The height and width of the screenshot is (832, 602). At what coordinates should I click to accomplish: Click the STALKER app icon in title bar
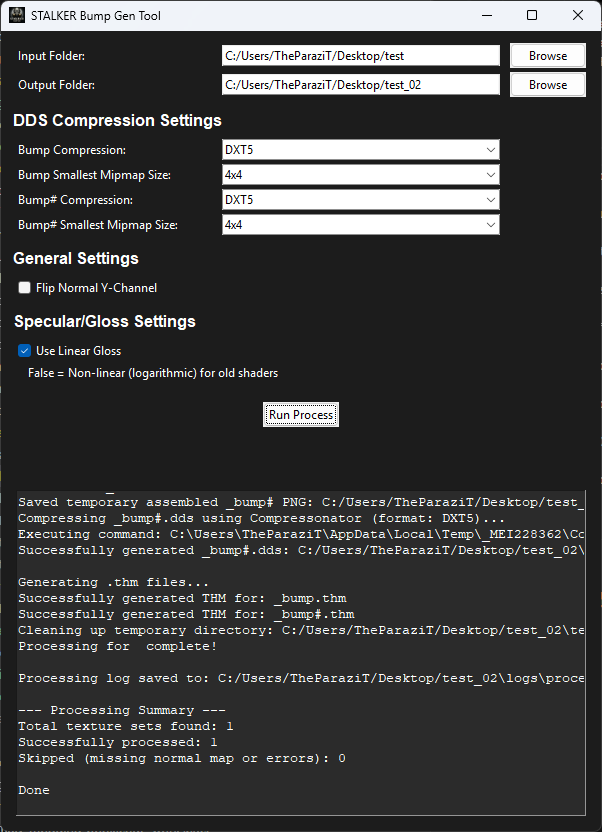[17, 16]
